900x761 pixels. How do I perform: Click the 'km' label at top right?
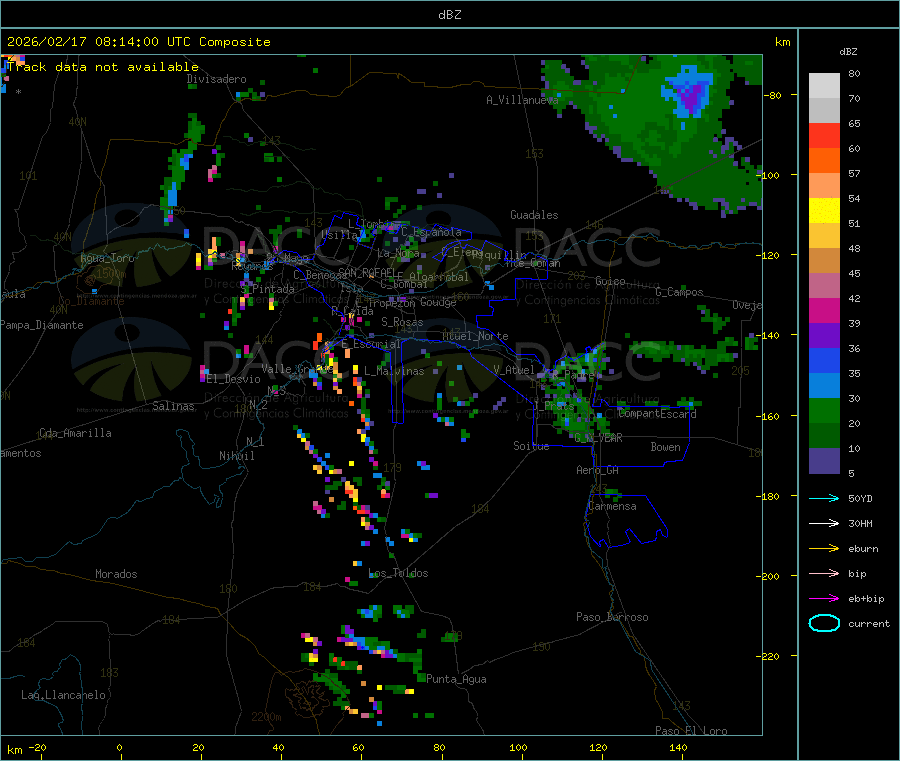click(782, 42)
